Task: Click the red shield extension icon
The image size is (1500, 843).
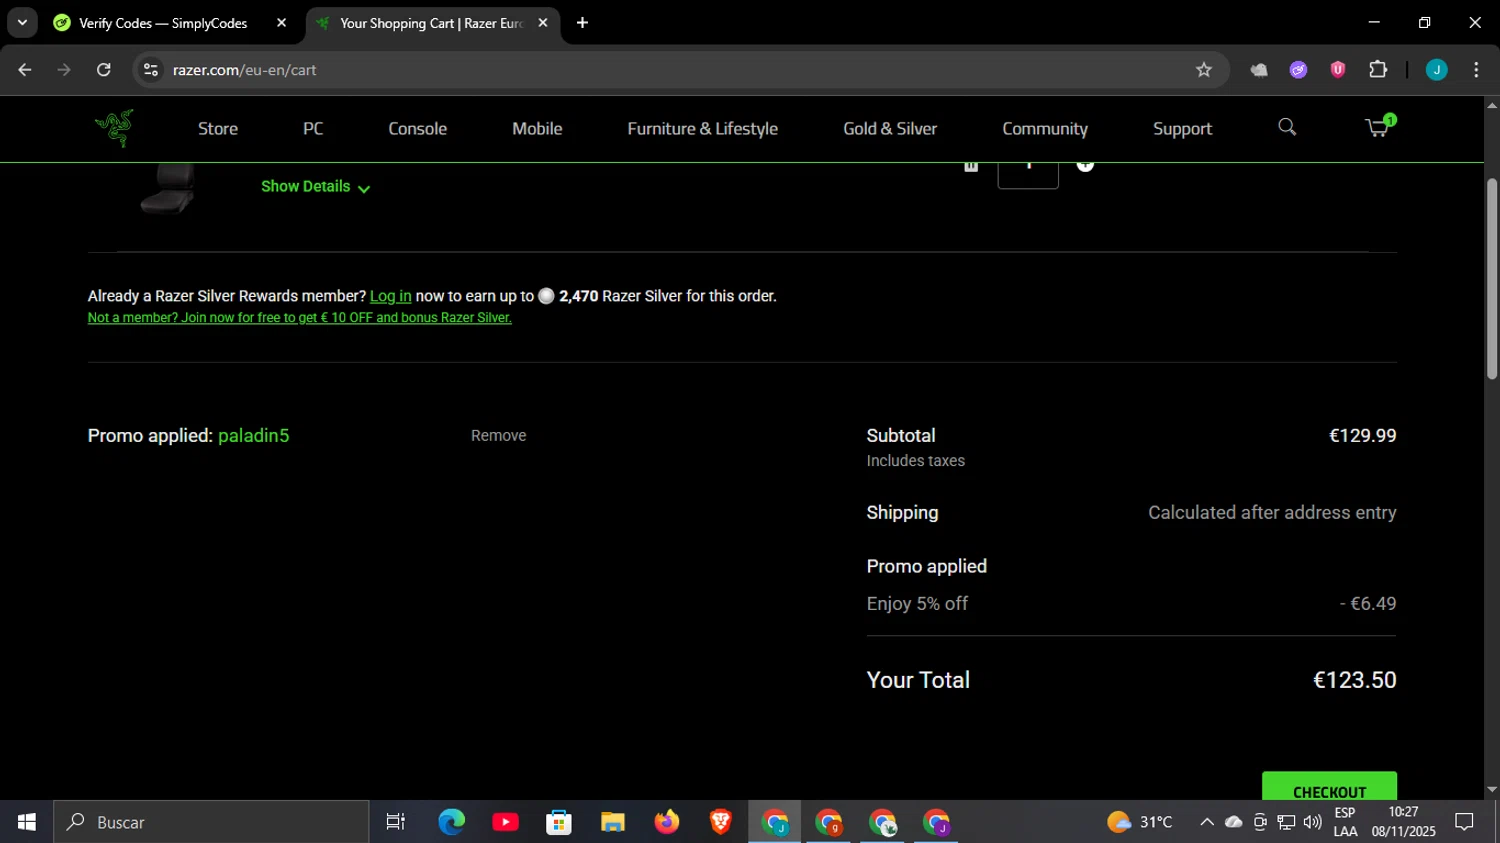Action: coord(1338,70)
